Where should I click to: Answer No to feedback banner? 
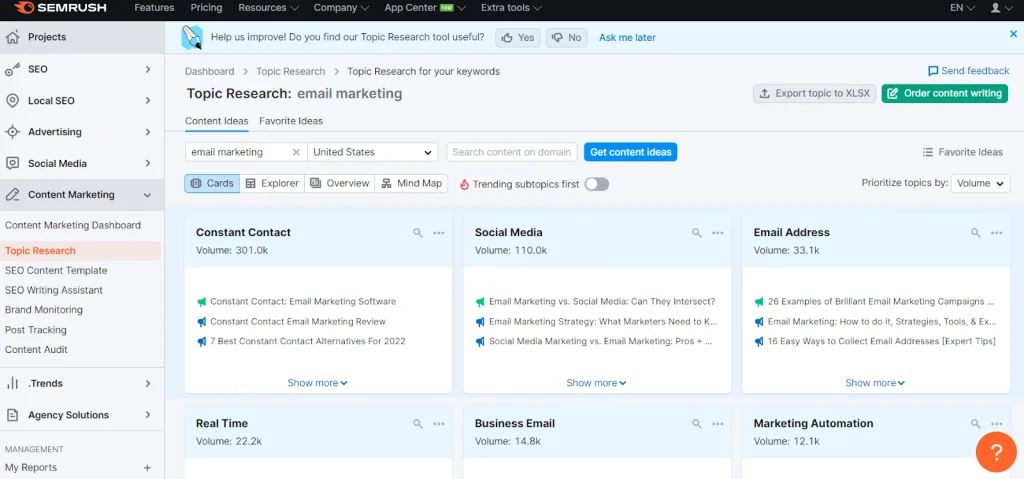click(566, 38)
